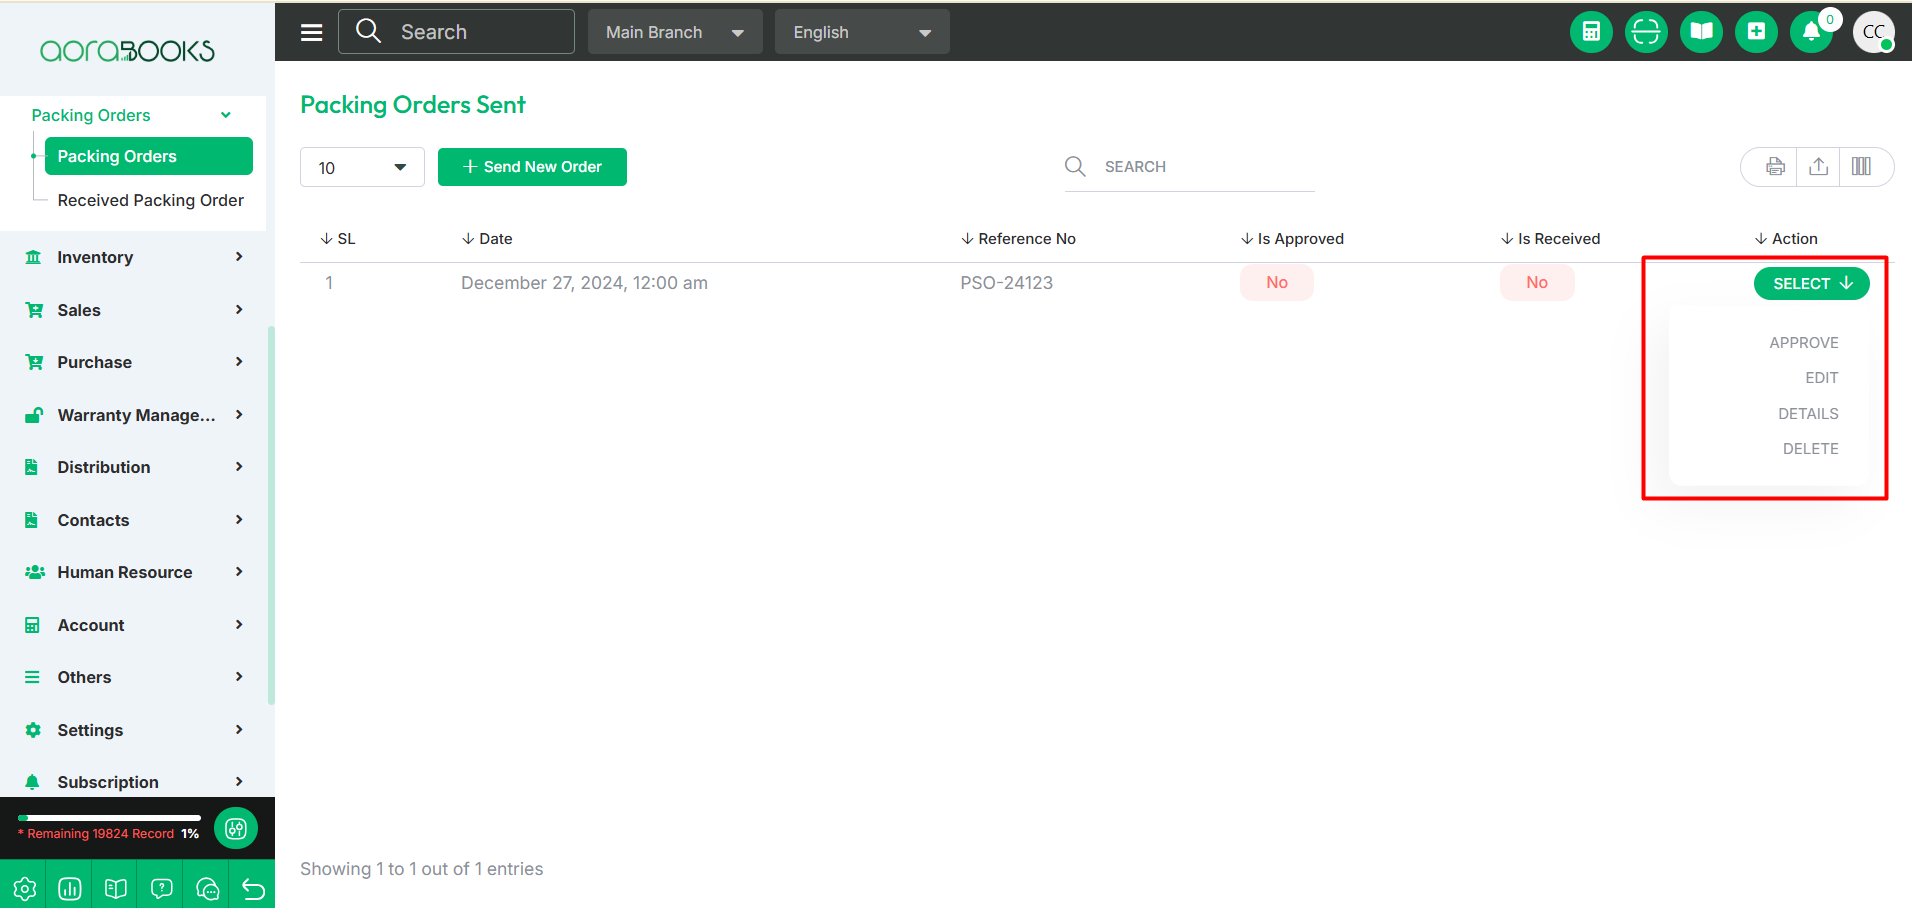Viewport: 1912px width, 908px height.
Task: Click the table SEARCH input field
Action: tap(1205, 167)
